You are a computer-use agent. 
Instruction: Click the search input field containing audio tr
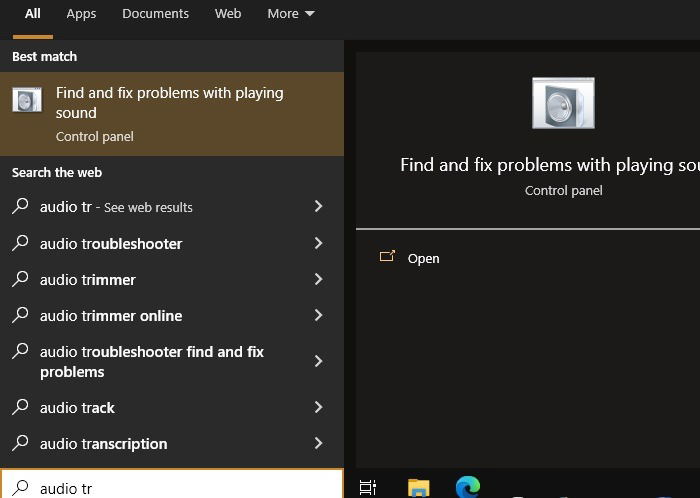(x=172, y=485)
